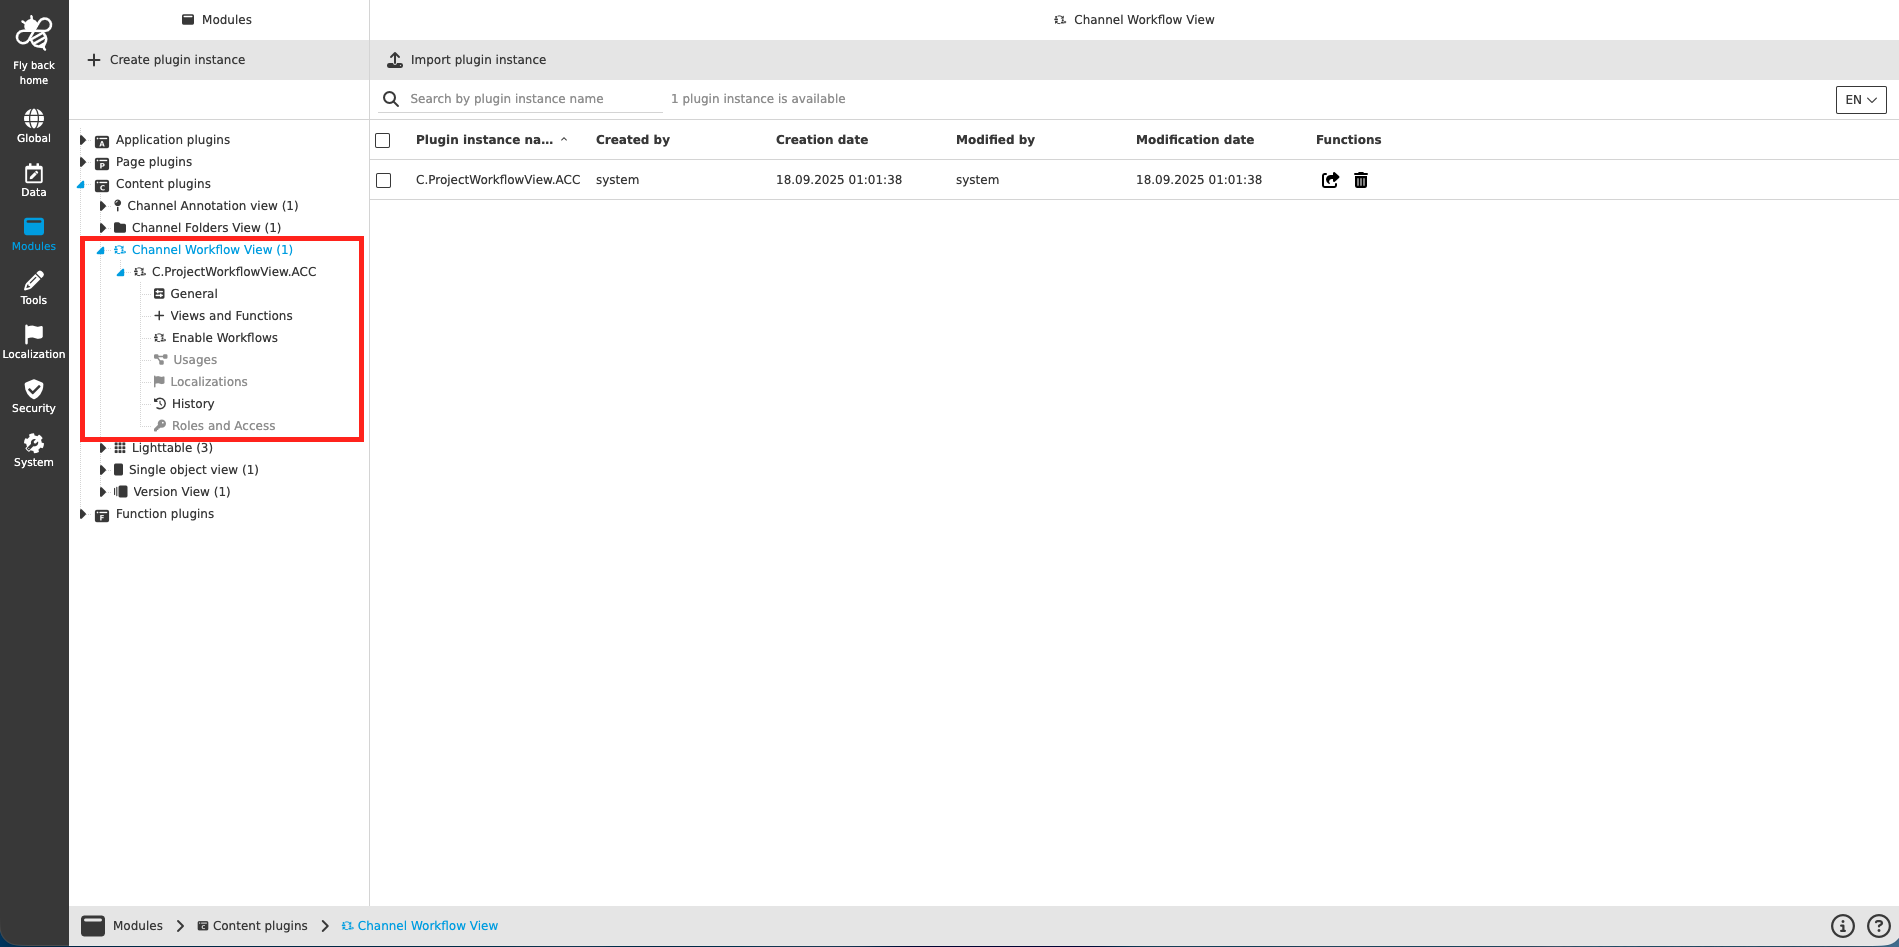Click the Fly back home logo
1899x947 pixels.
tap(33, 31)
